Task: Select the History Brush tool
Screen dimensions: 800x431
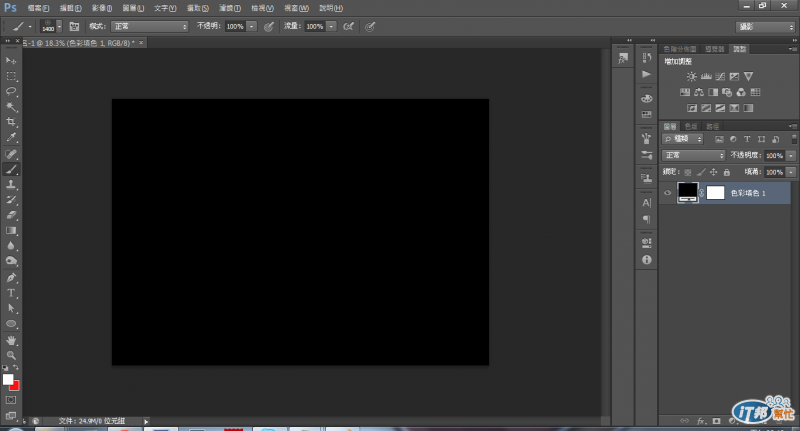Action: pyautogui.click(x=11, y=200)
